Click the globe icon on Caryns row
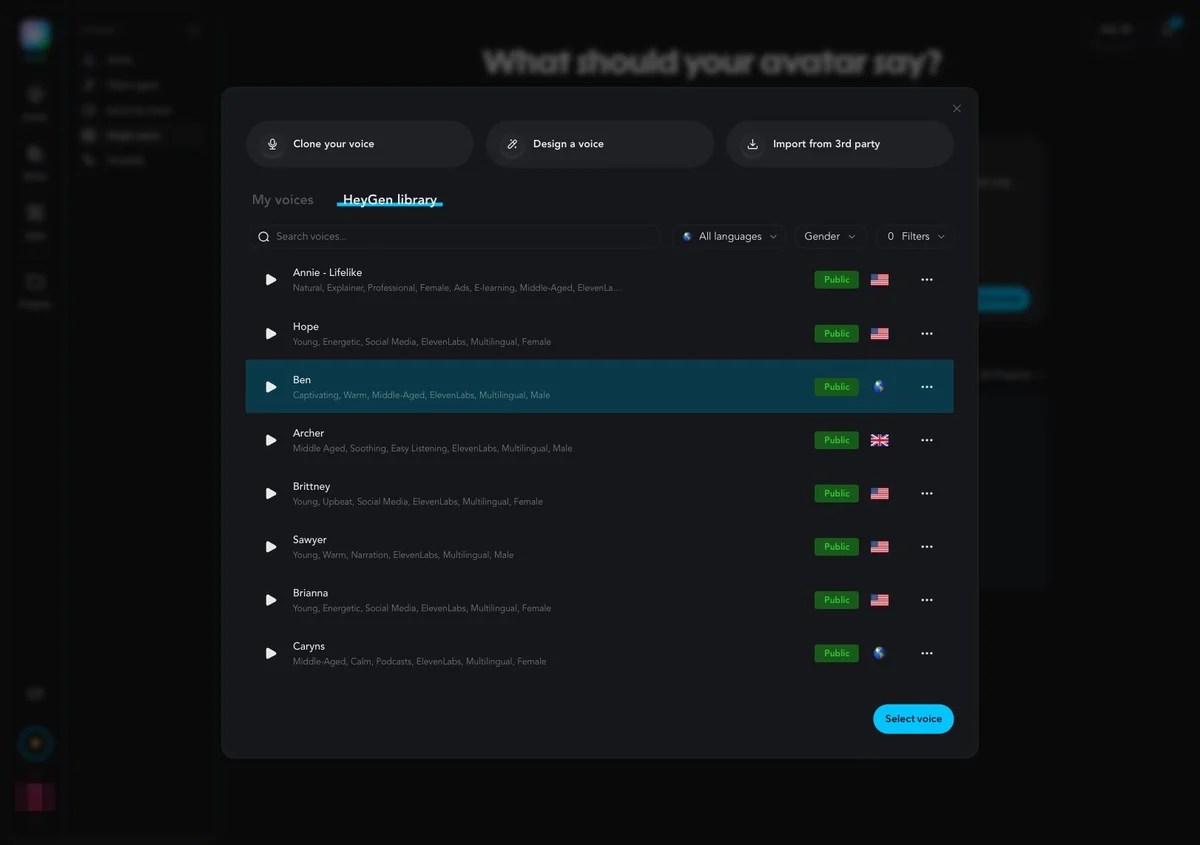 pyautogui.click(x=879, y=653)
